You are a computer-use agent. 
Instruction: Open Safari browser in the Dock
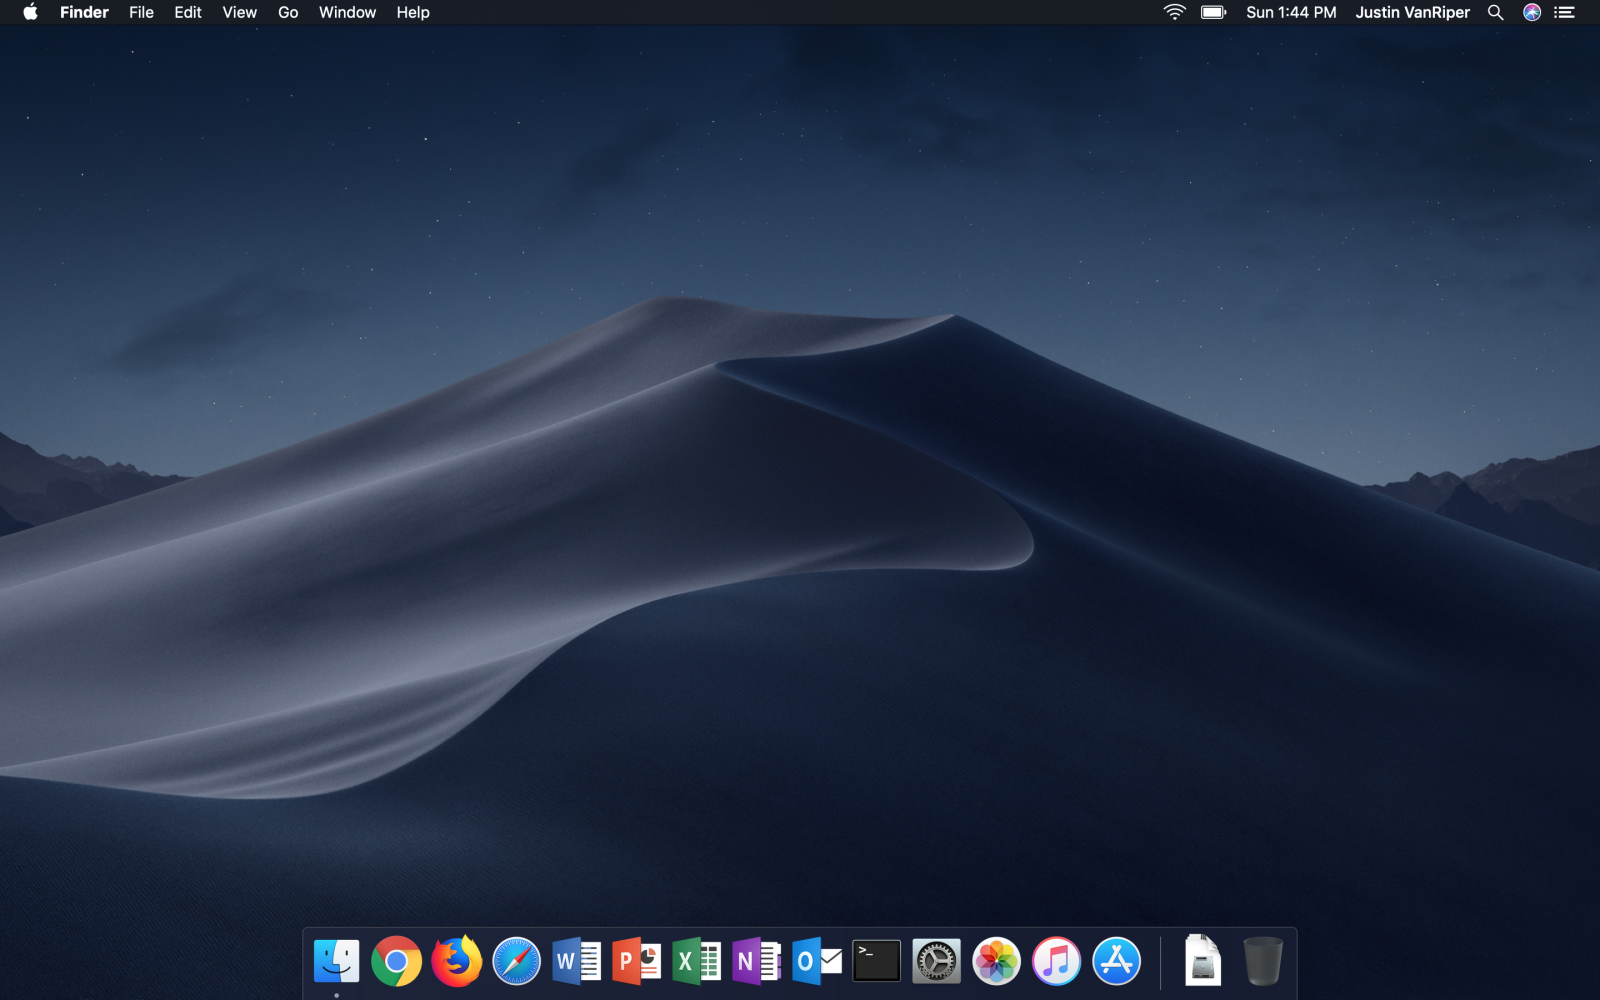(x=516, y=962)
